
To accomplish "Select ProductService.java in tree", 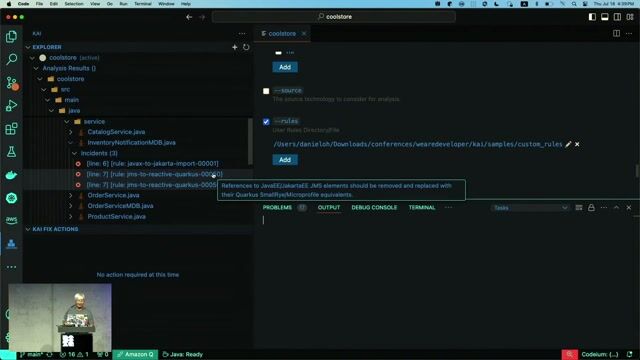I will coord(116,217).
